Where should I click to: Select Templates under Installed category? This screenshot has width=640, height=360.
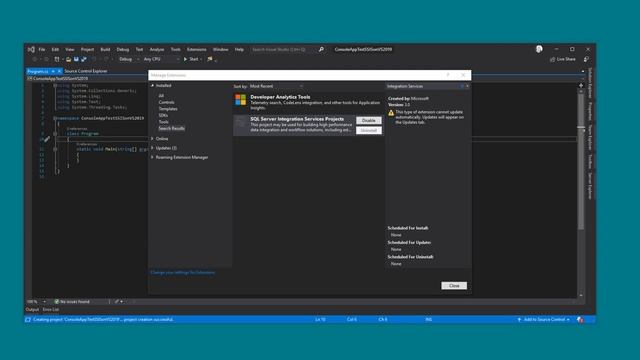pos(168,109)
